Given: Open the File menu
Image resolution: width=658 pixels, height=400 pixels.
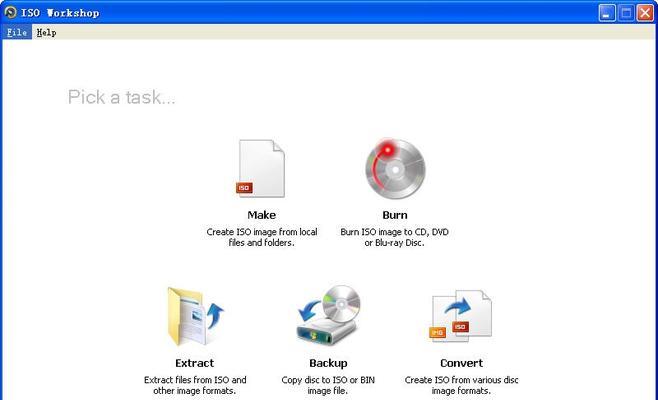Looking at the screenshot, I should [x=17, y=32].
